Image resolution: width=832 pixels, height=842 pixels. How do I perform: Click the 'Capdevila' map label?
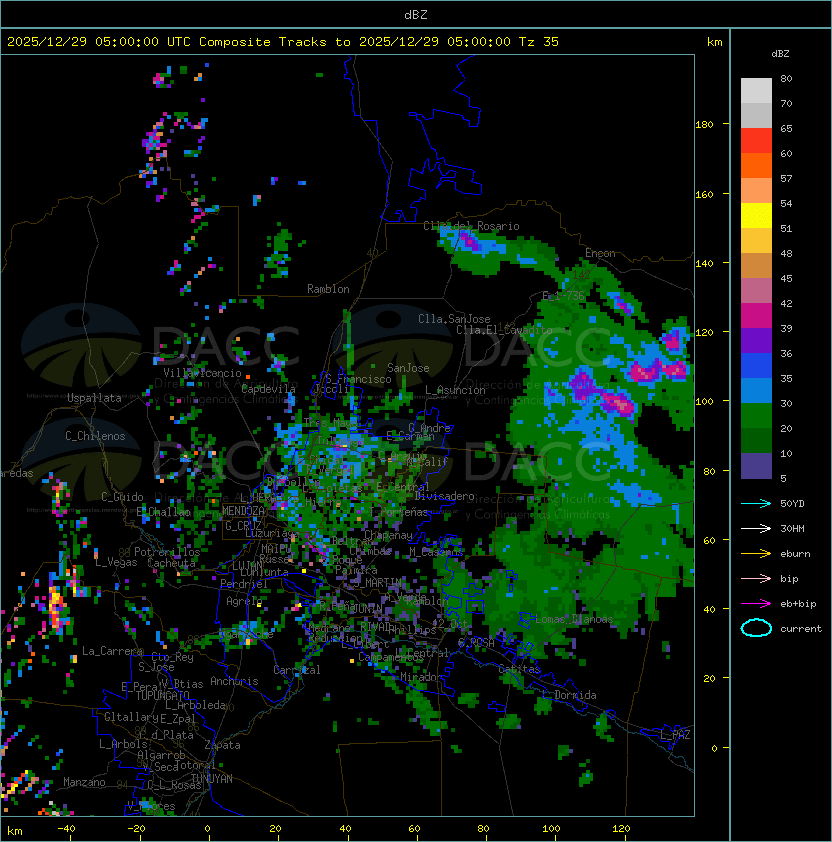coord(268,388)
